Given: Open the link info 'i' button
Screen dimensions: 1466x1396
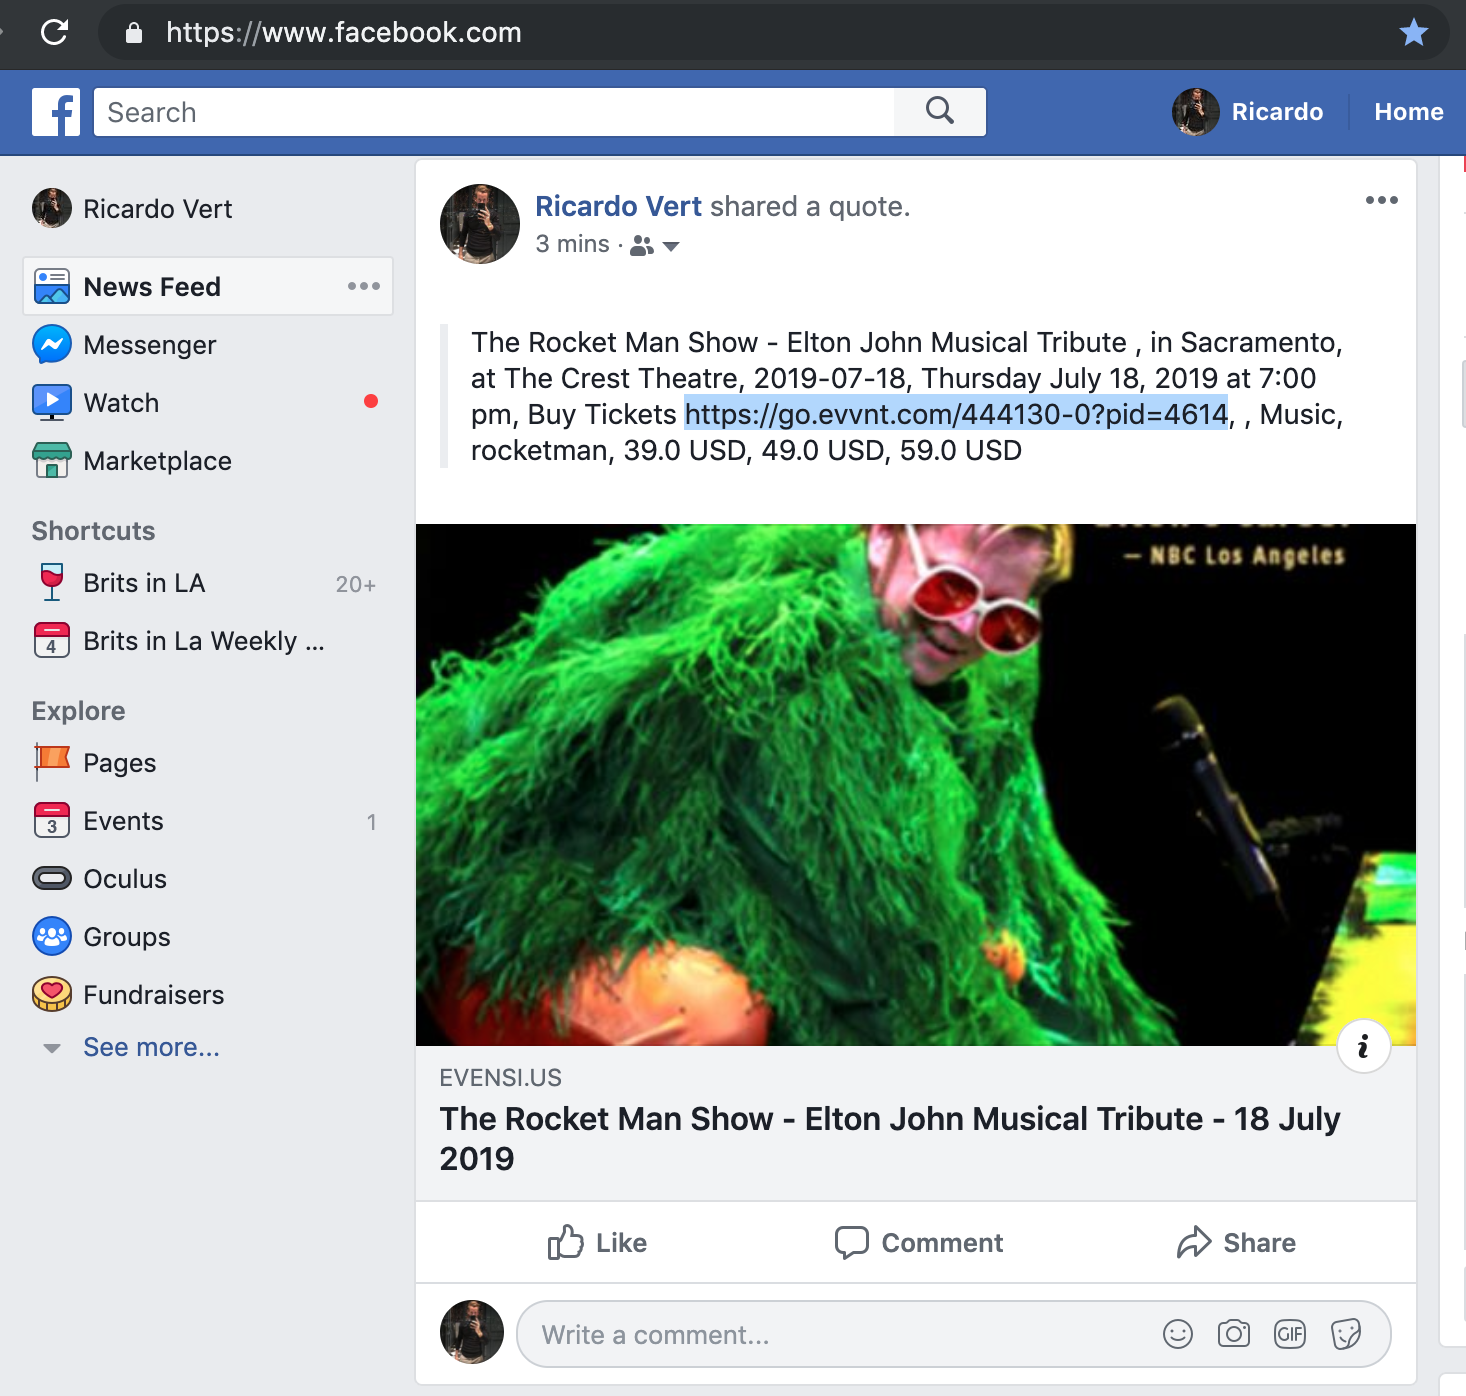Looking at the screenshot, I should tap(1363, 1046).
